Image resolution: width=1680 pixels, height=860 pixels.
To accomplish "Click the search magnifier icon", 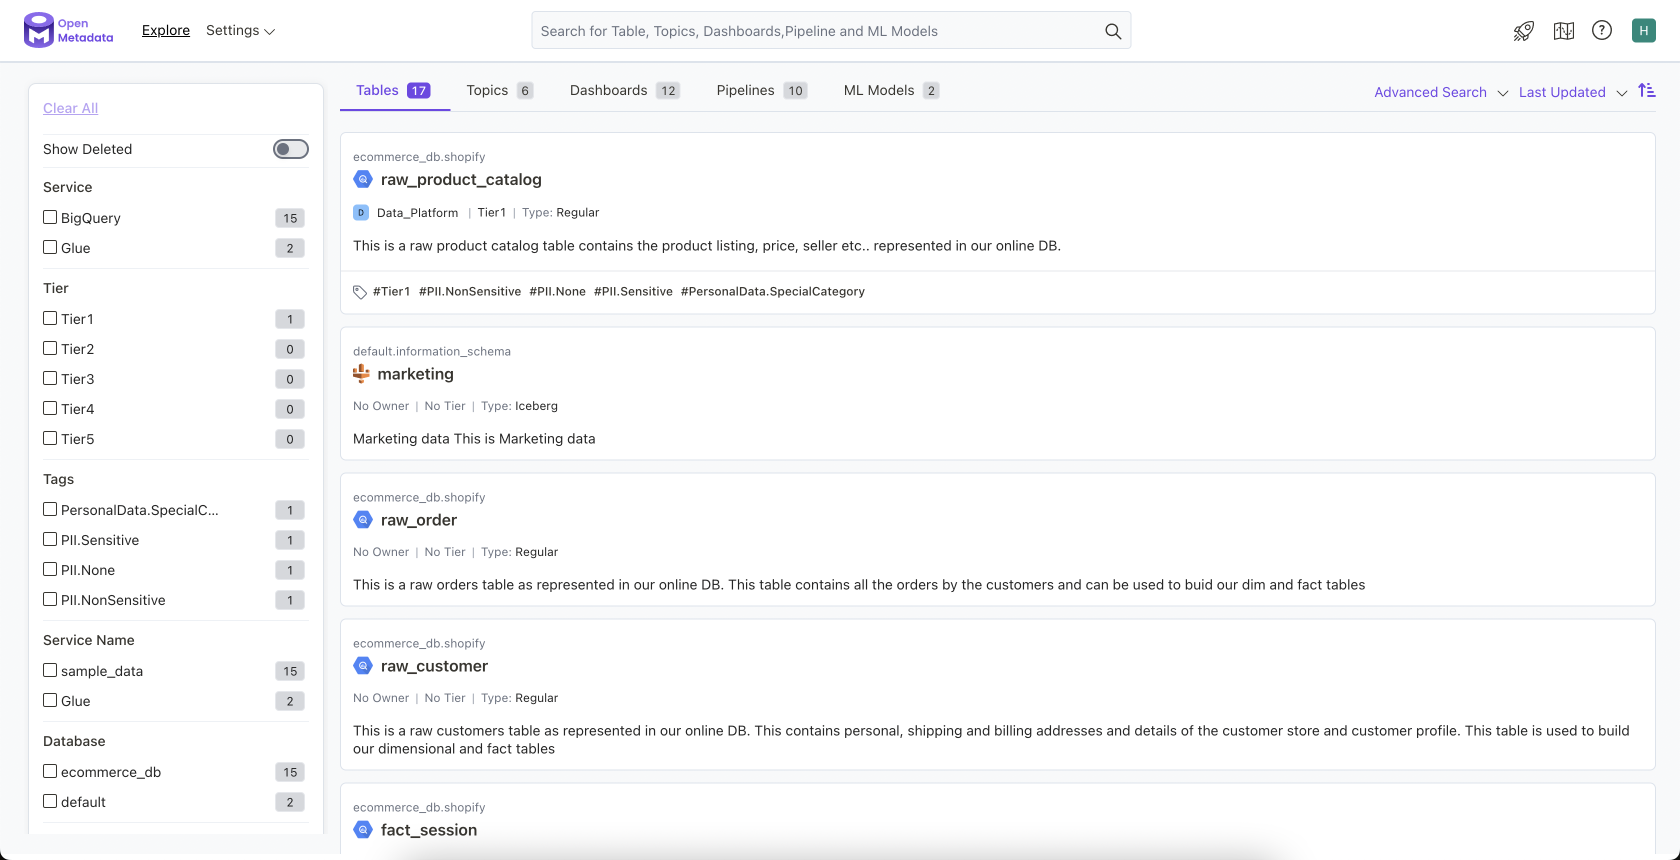I will coord(1113,31).
